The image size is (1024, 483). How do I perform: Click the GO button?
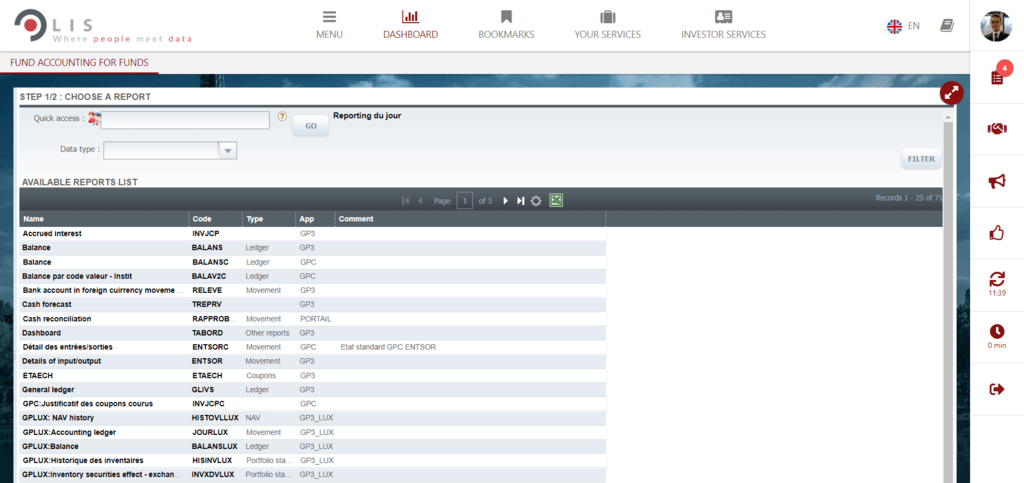point(311,126)
